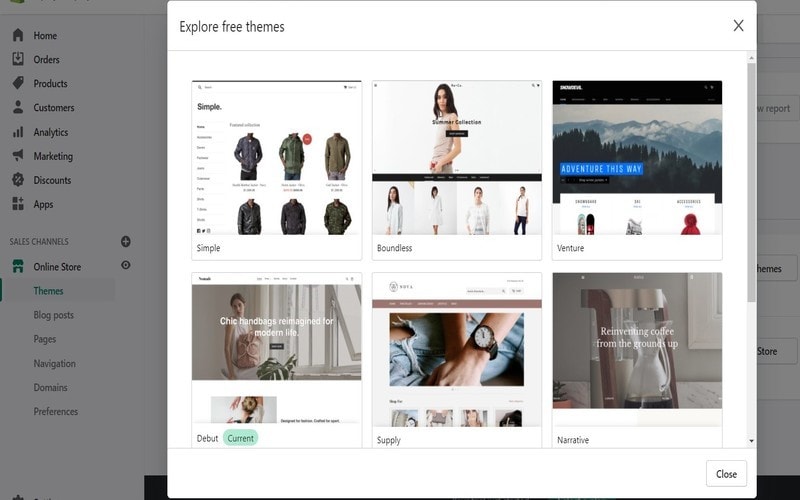
Task: Select the Narrative theme thumbnail
Action: [x=637, y=349]
